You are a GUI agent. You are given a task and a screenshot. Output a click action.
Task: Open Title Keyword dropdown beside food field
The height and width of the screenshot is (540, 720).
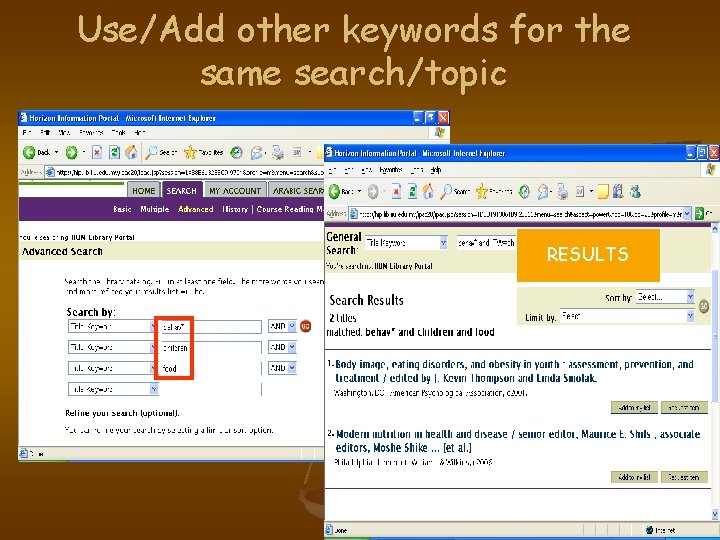click(154, 368)
